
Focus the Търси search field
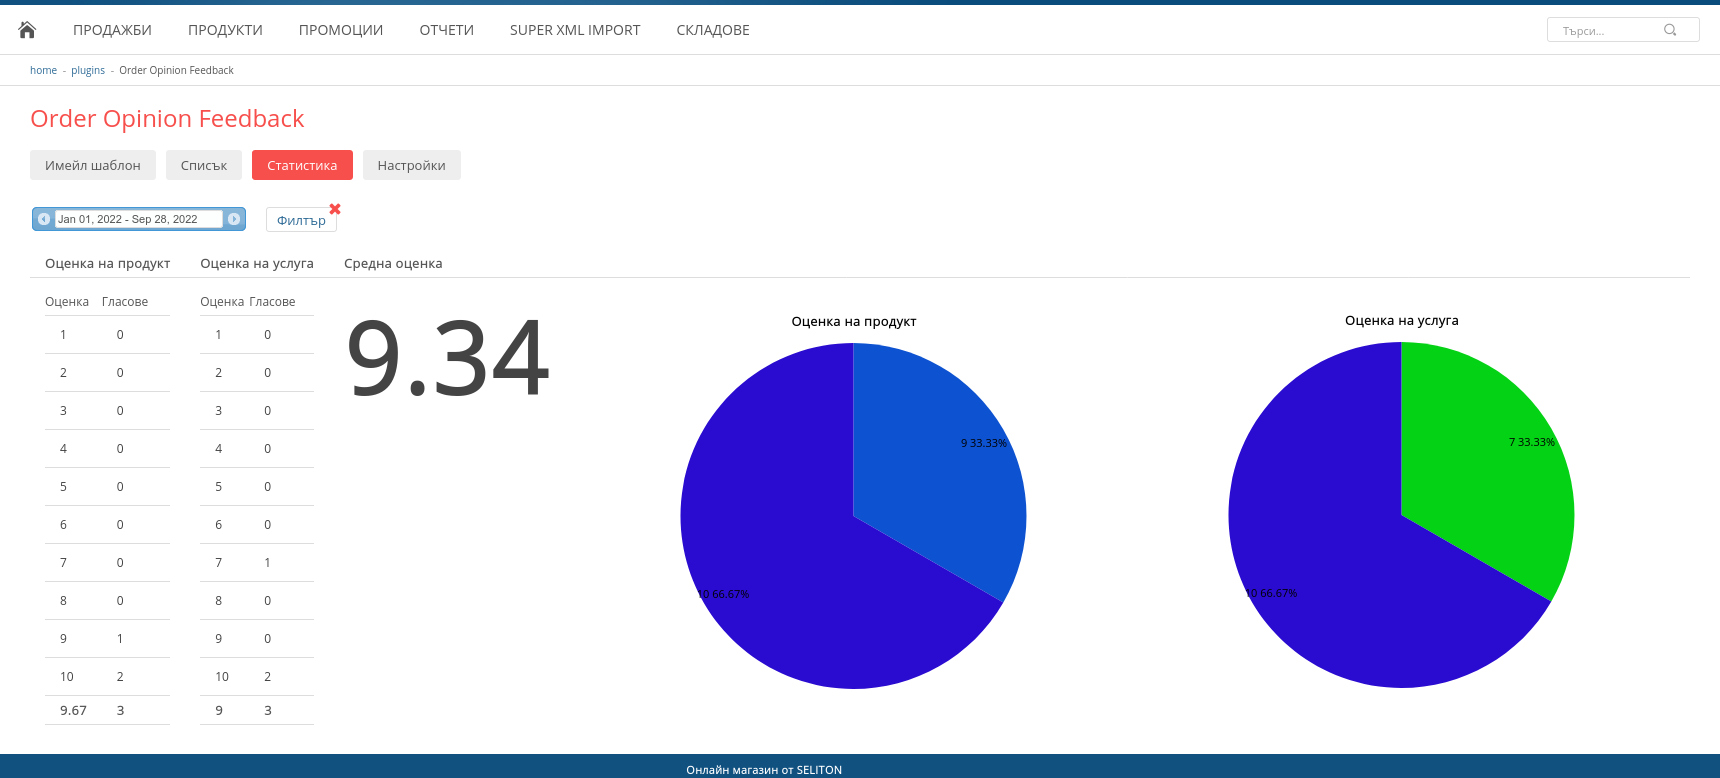coord(1605,30)
